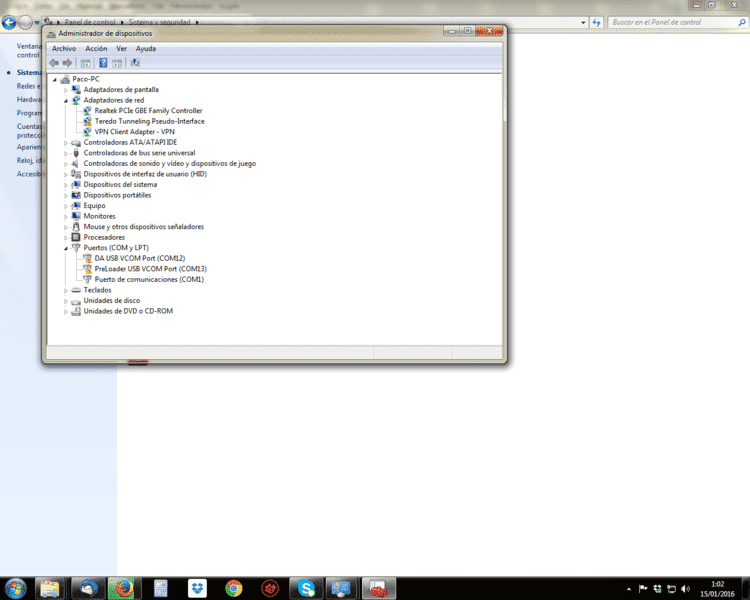The image size is (750, 600).
Task: Click the PreLoader USB VCOM Port warning icon
Action: click(x=87, y=269)
